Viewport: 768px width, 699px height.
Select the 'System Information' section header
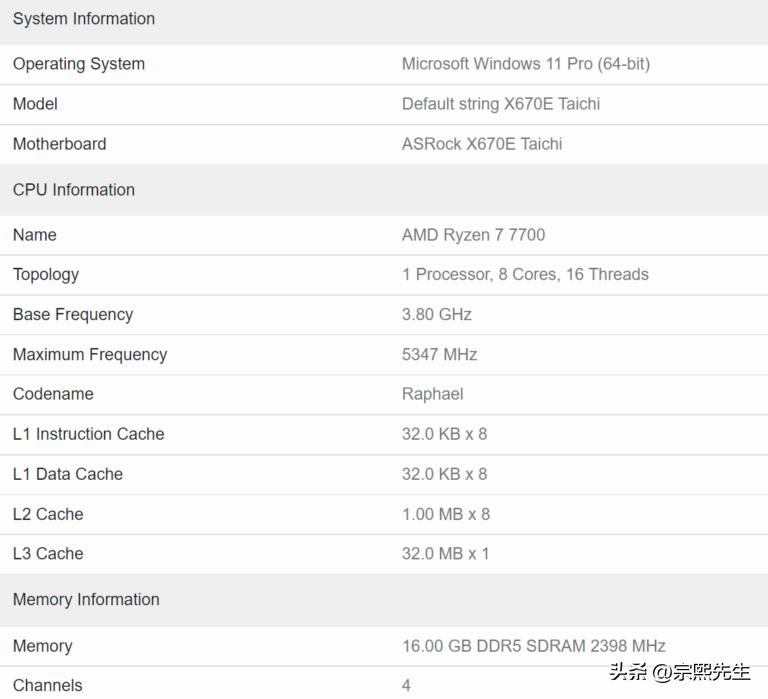pos(84,19)
